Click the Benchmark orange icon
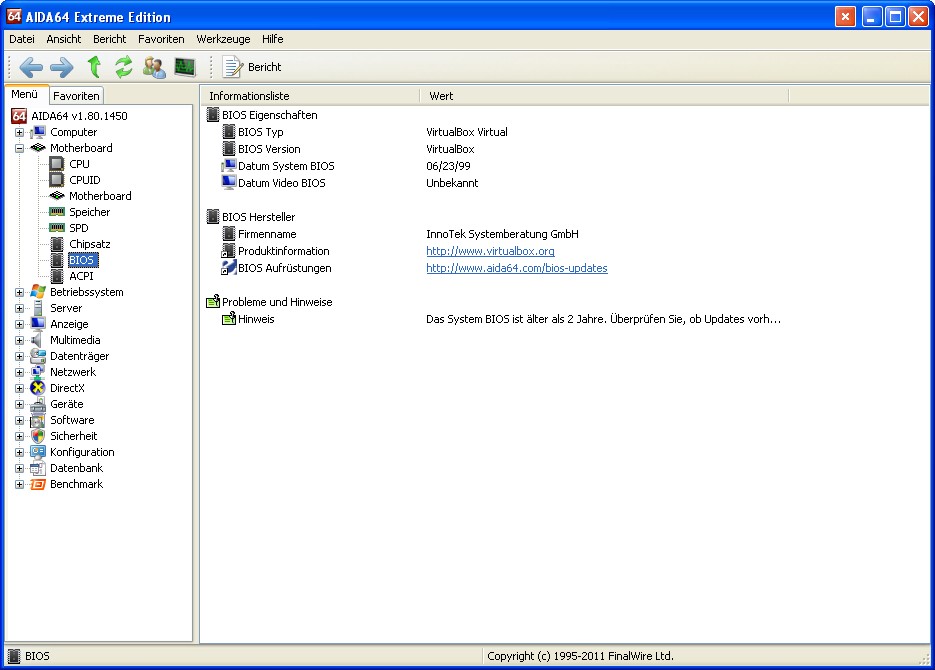Viewport: 935px width, 670px height. (x=38, y=484)
